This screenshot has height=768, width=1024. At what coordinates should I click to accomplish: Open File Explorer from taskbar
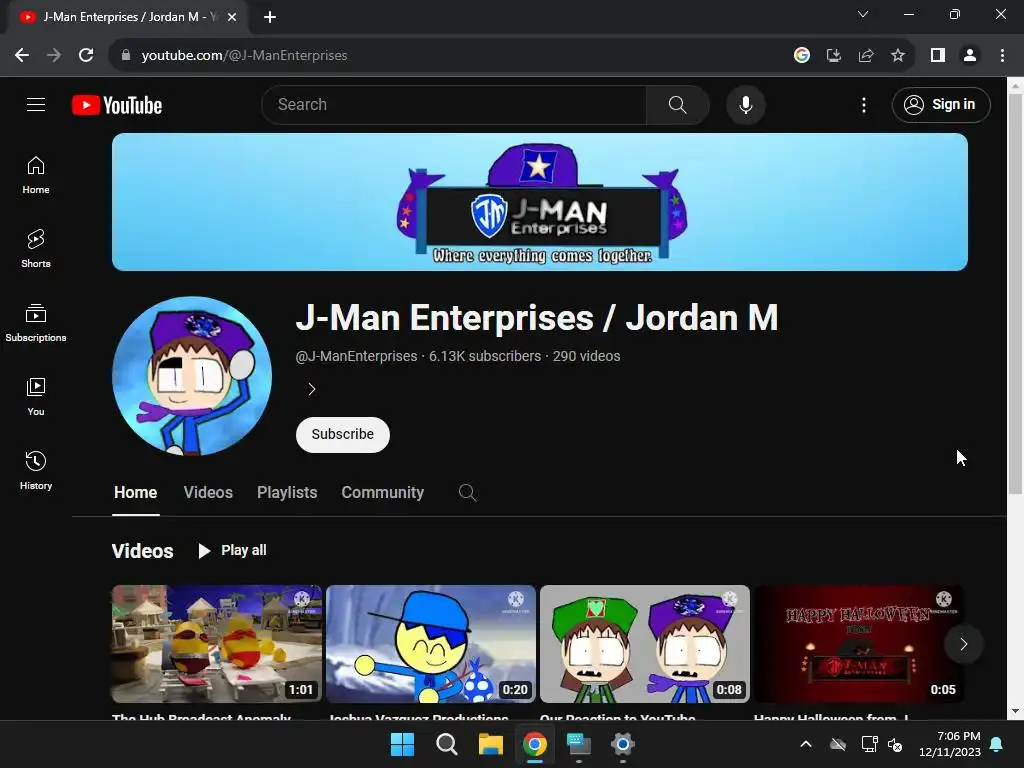490,744
